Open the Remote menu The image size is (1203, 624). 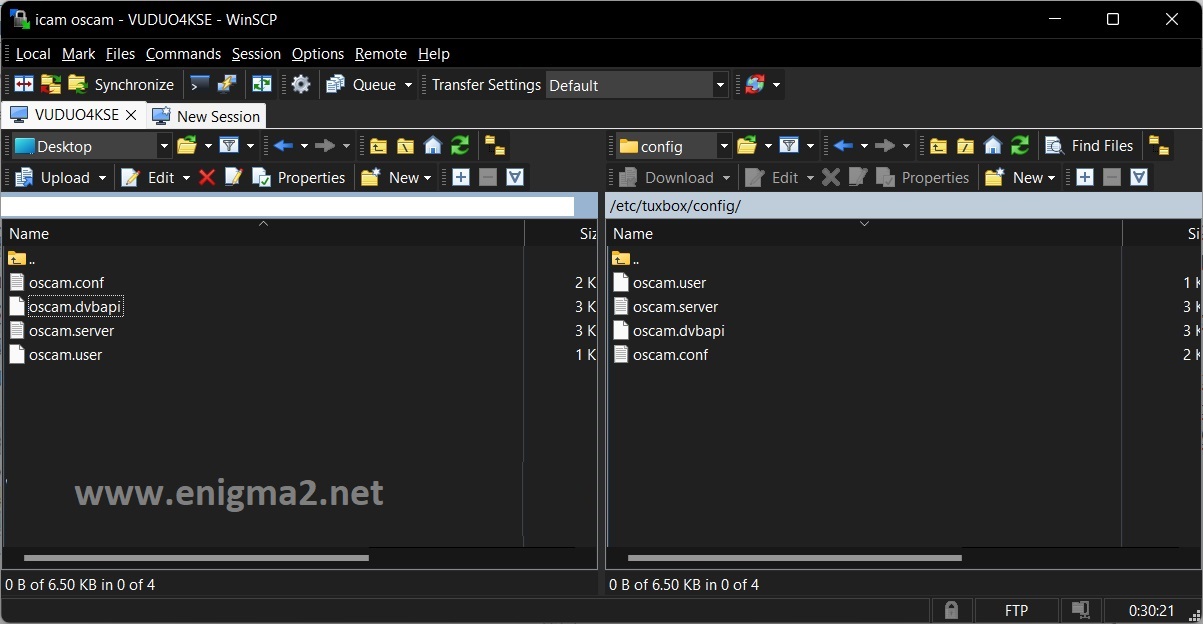381,54
